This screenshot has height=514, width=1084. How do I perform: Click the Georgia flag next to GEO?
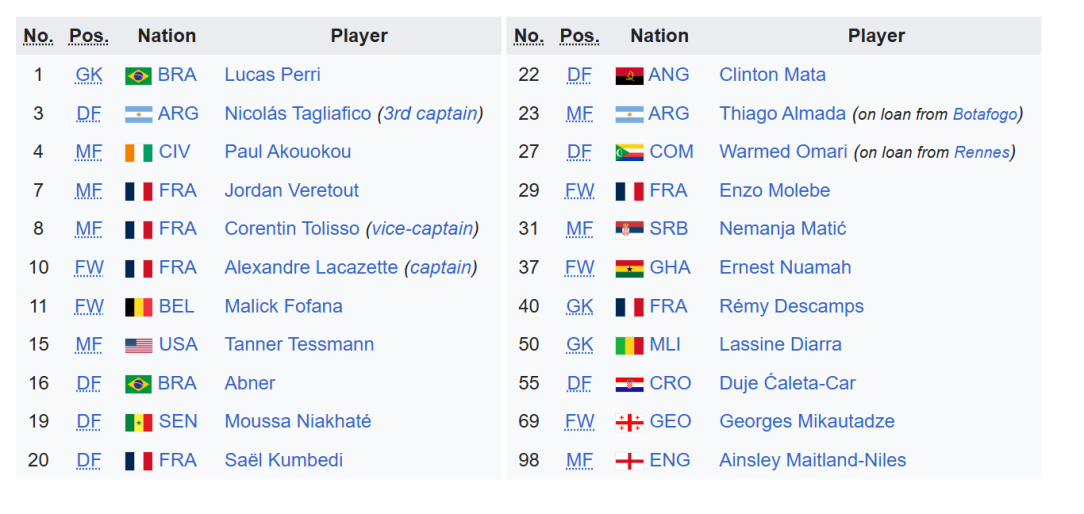coord(629,422)
